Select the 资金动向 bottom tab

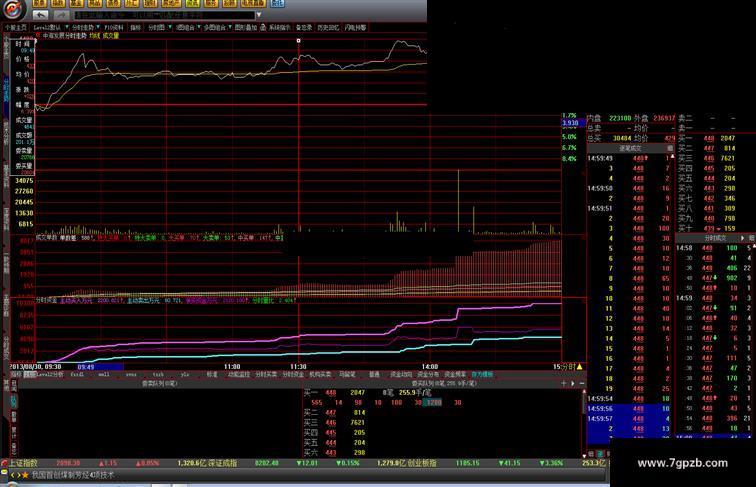click(401, 374)
